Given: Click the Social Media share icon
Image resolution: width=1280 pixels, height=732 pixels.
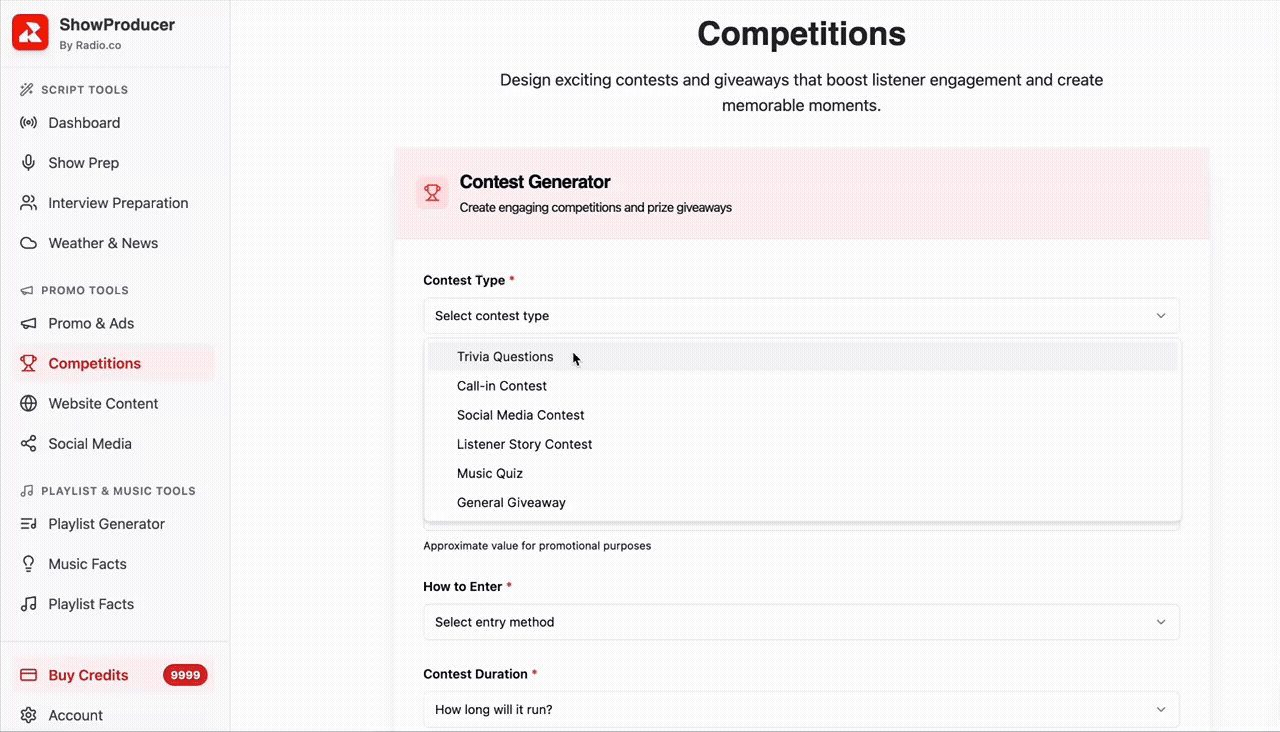Looking at the screenshot, I should (x=29, y=444).
